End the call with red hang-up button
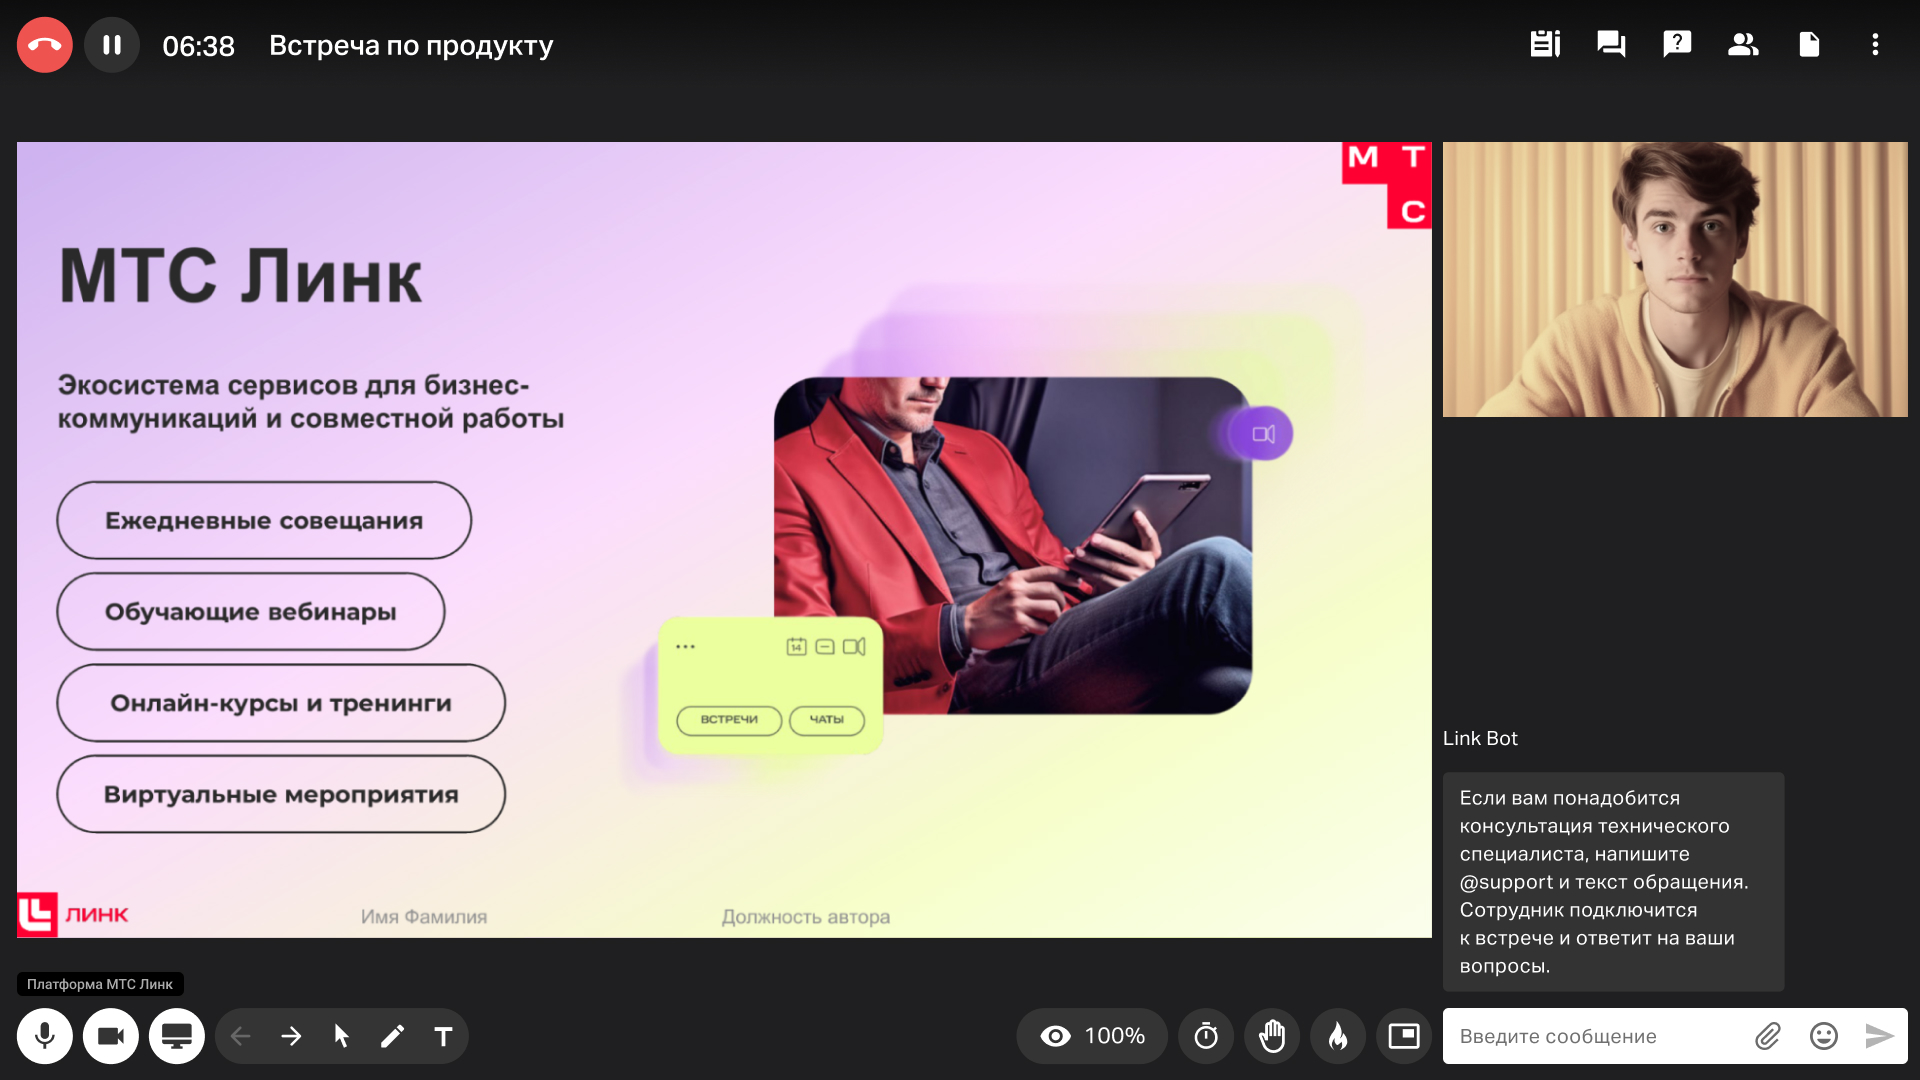 pos(45,45)
